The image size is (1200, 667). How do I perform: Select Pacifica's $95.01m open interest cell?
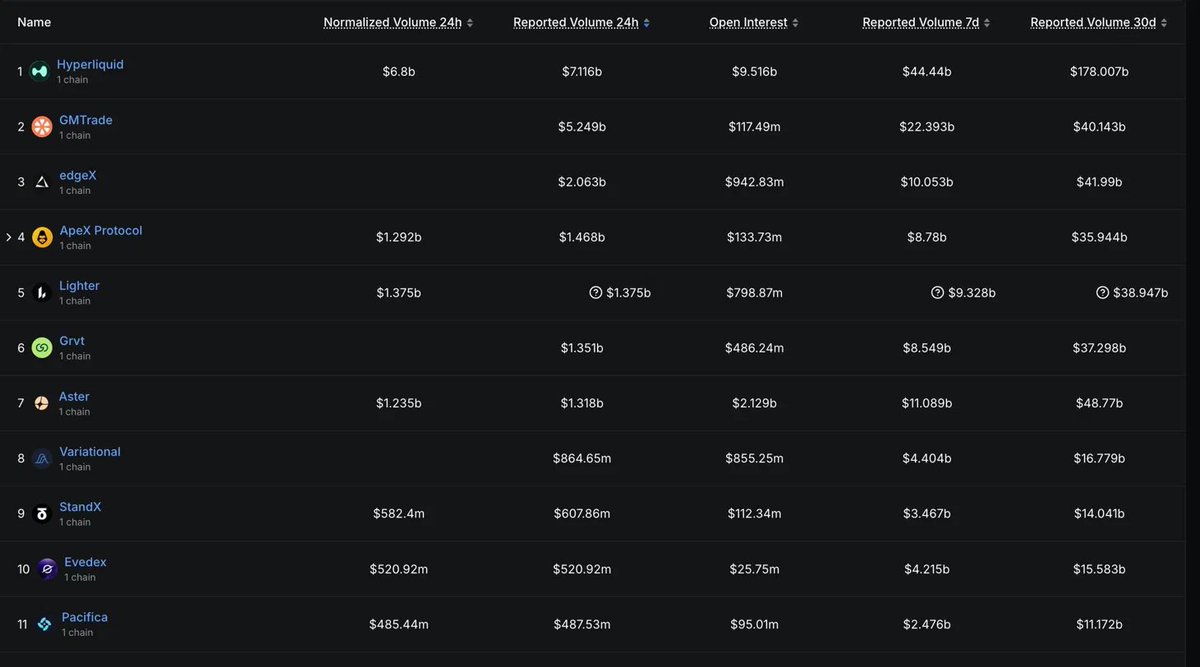point(755,625)
